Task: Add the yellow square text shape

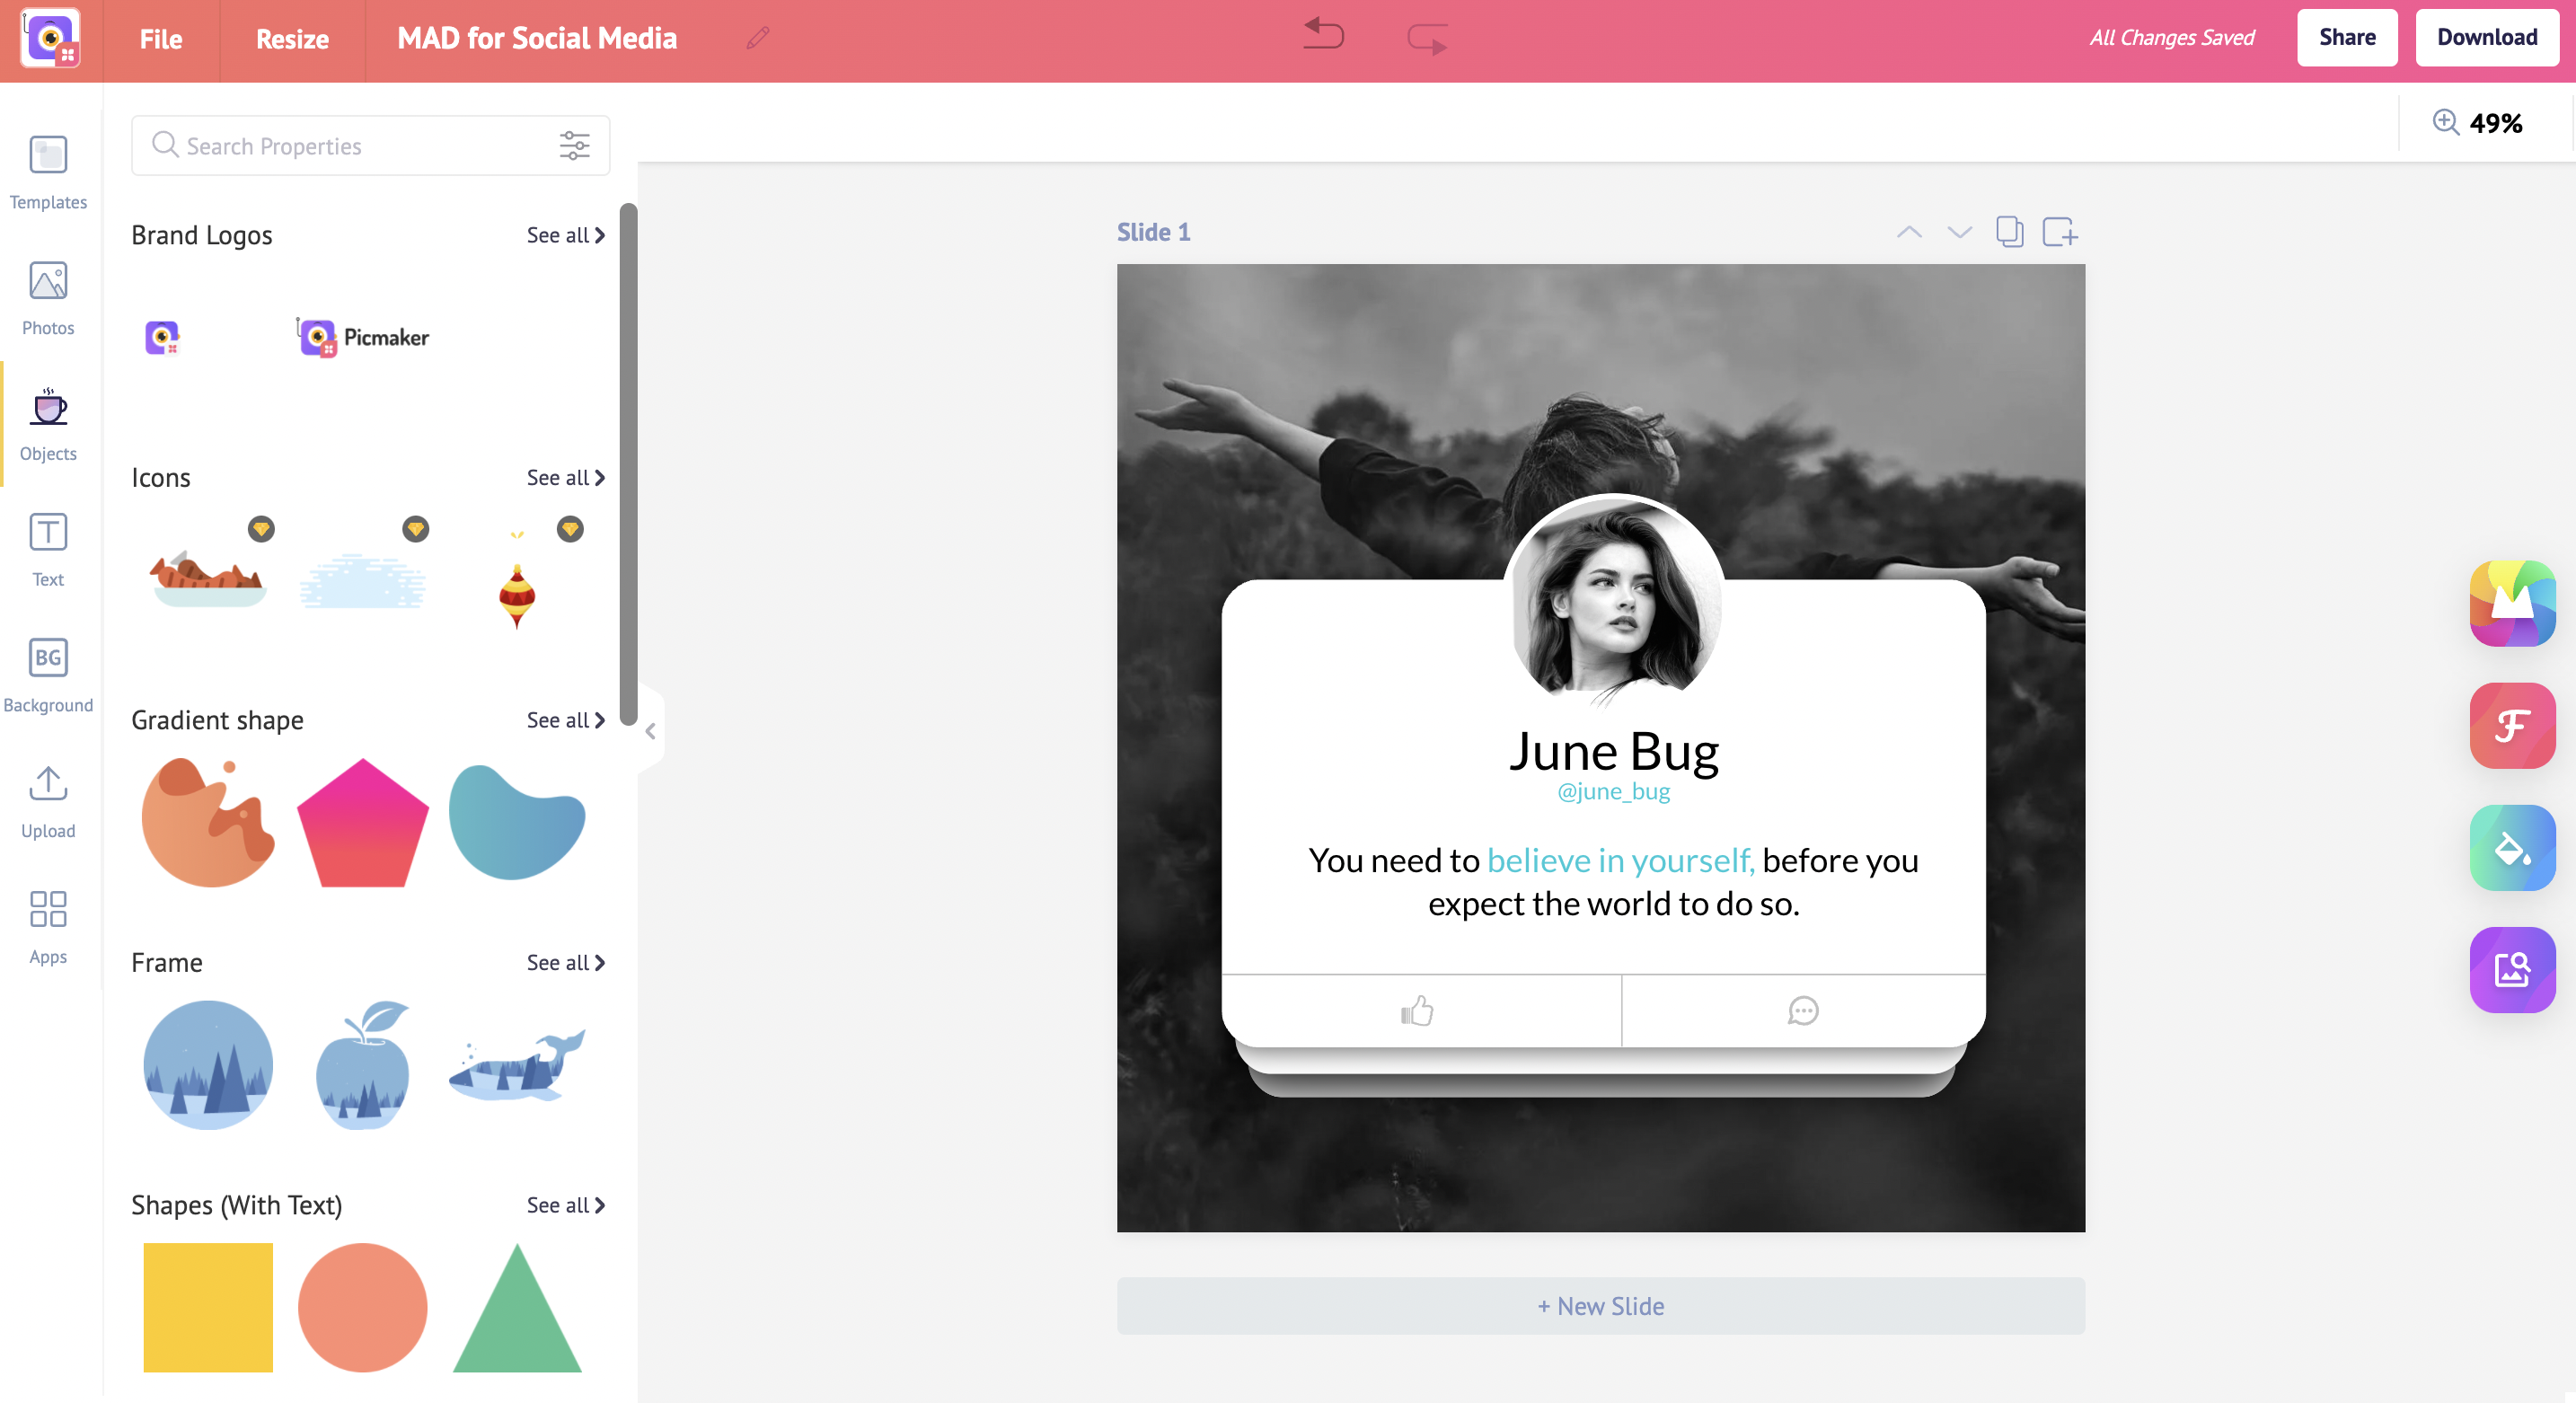Action: click(208, 1307)
